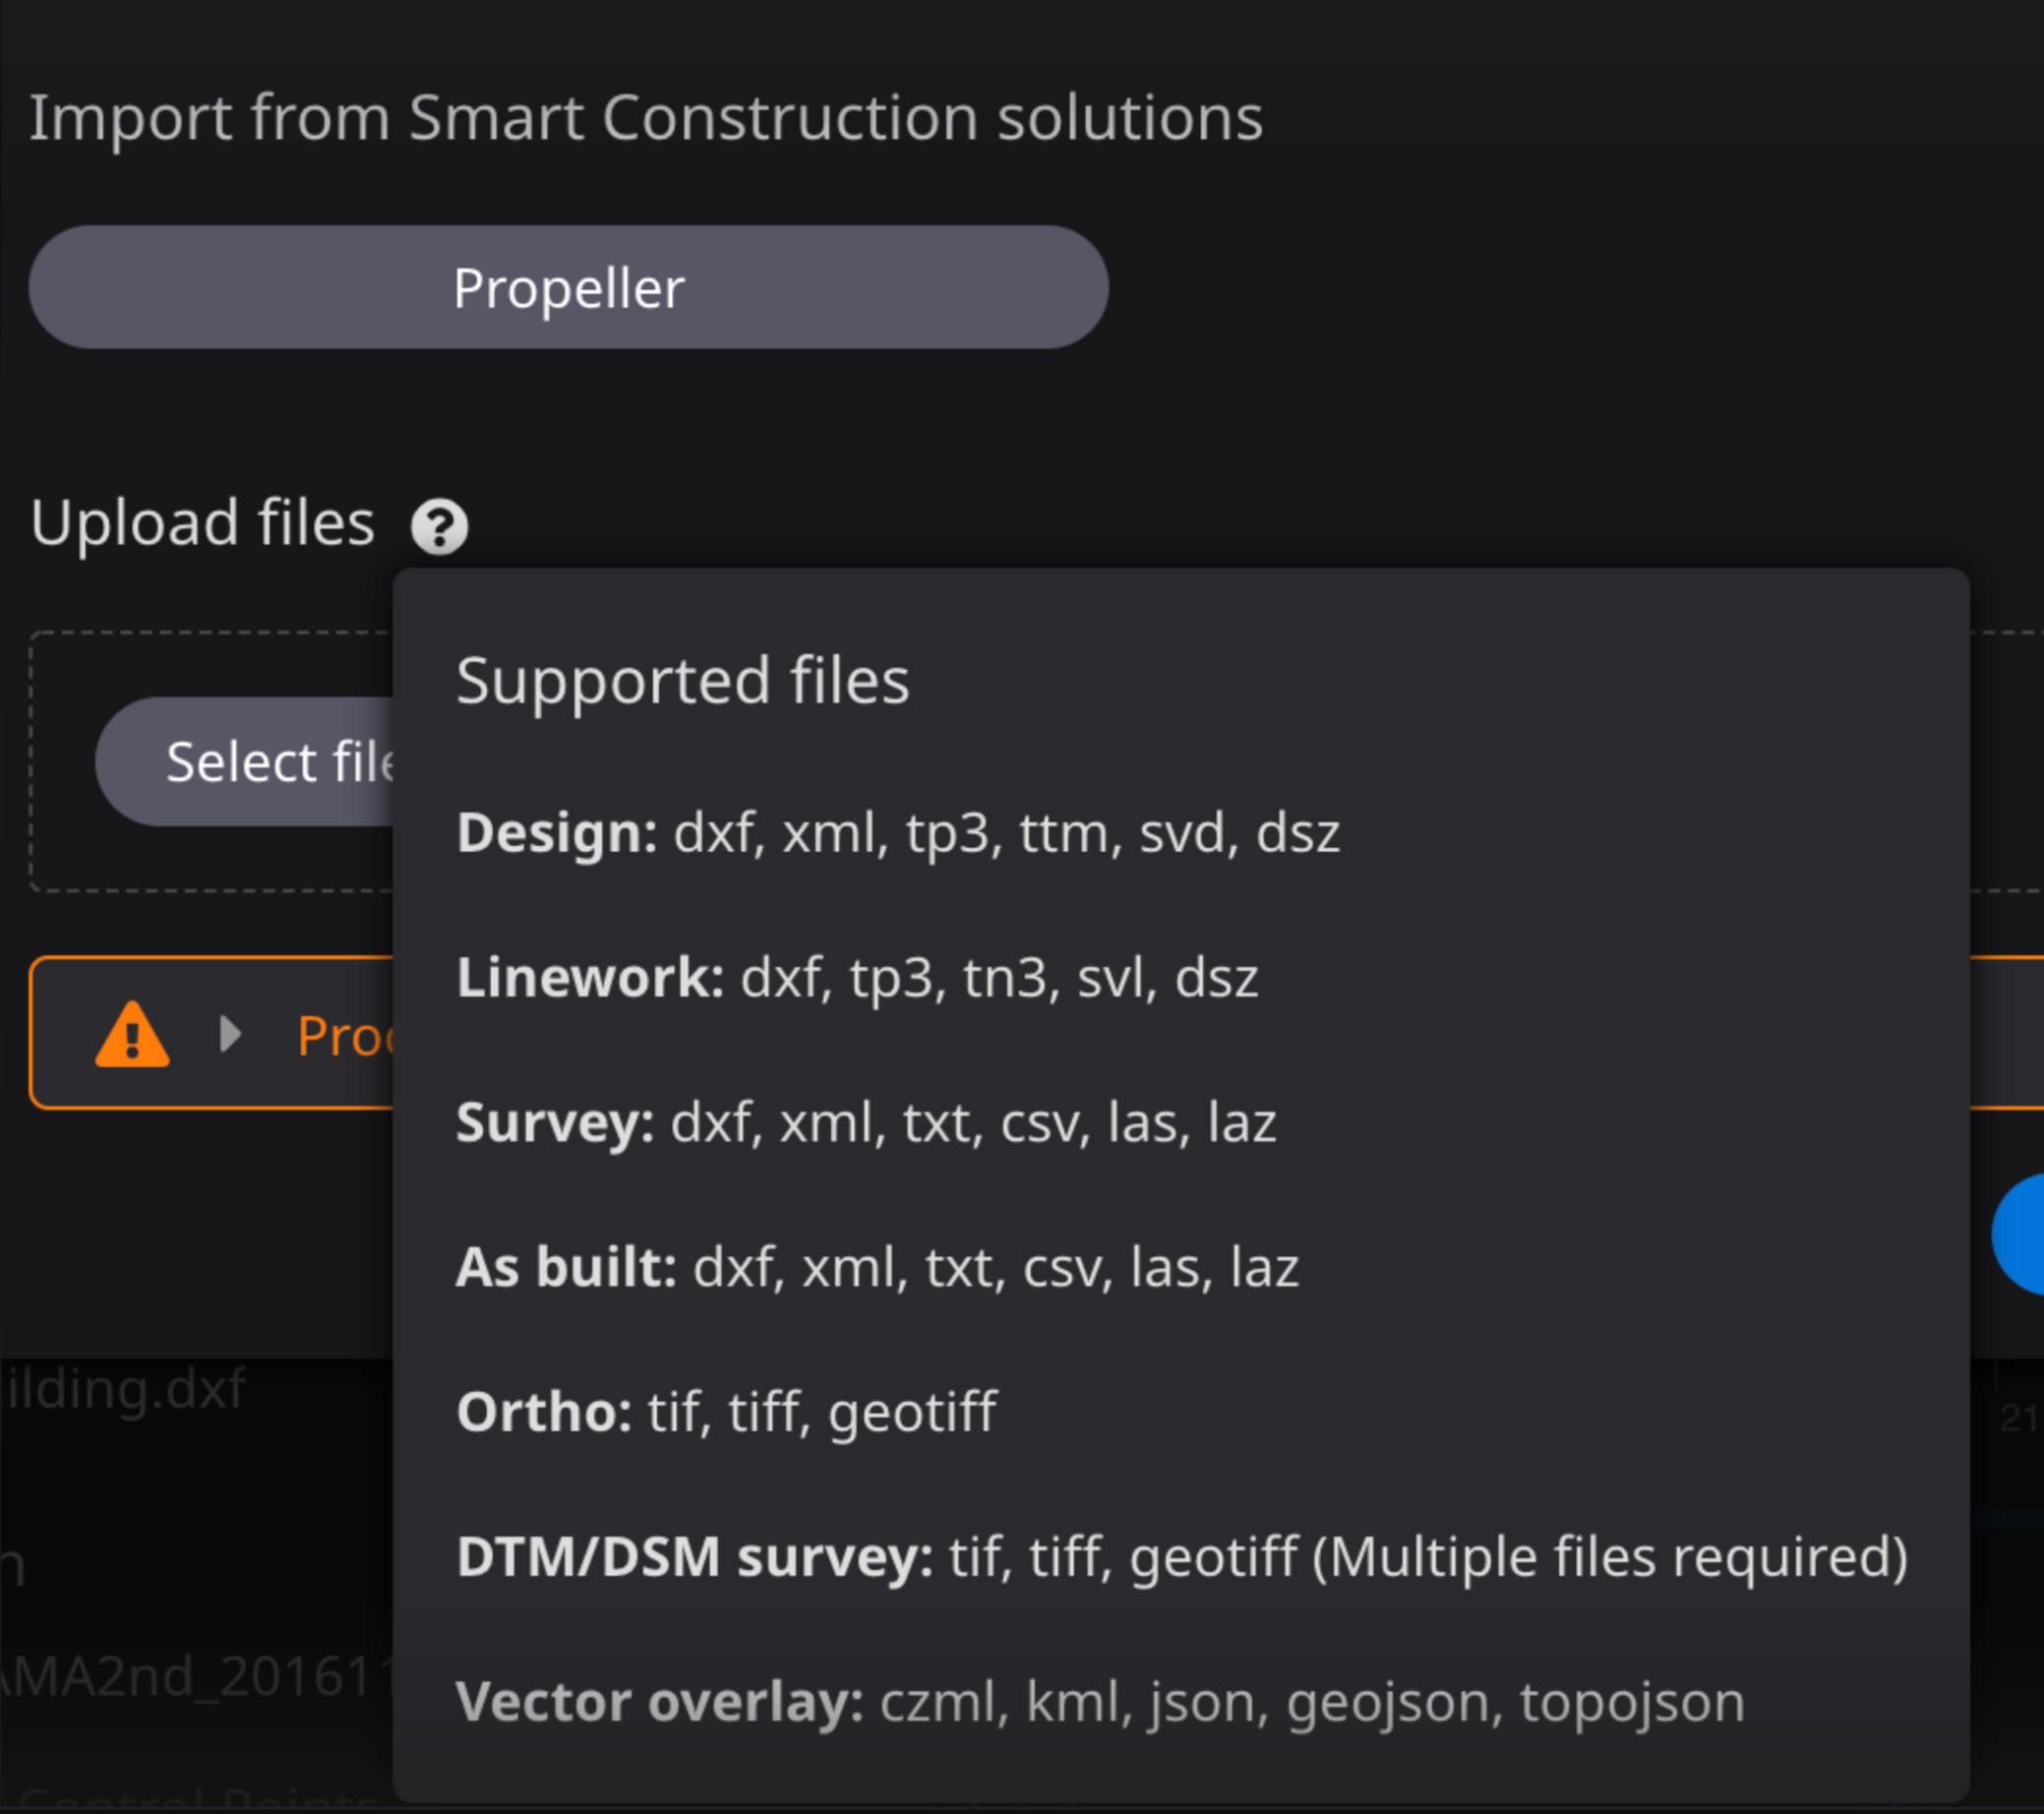Click the Supported files tooltip heading
Viewport: 2044px width, 1814px height.
[x=682, y=681]
